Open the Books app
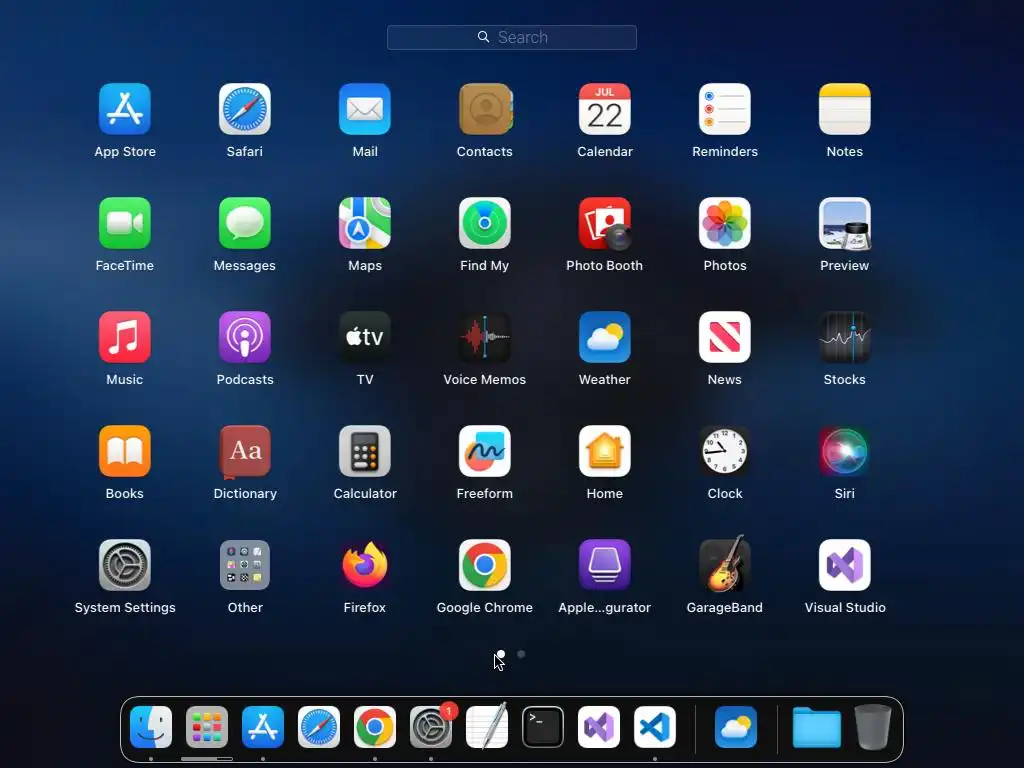This screenshot has height=768, width=1024. point(125,451)
